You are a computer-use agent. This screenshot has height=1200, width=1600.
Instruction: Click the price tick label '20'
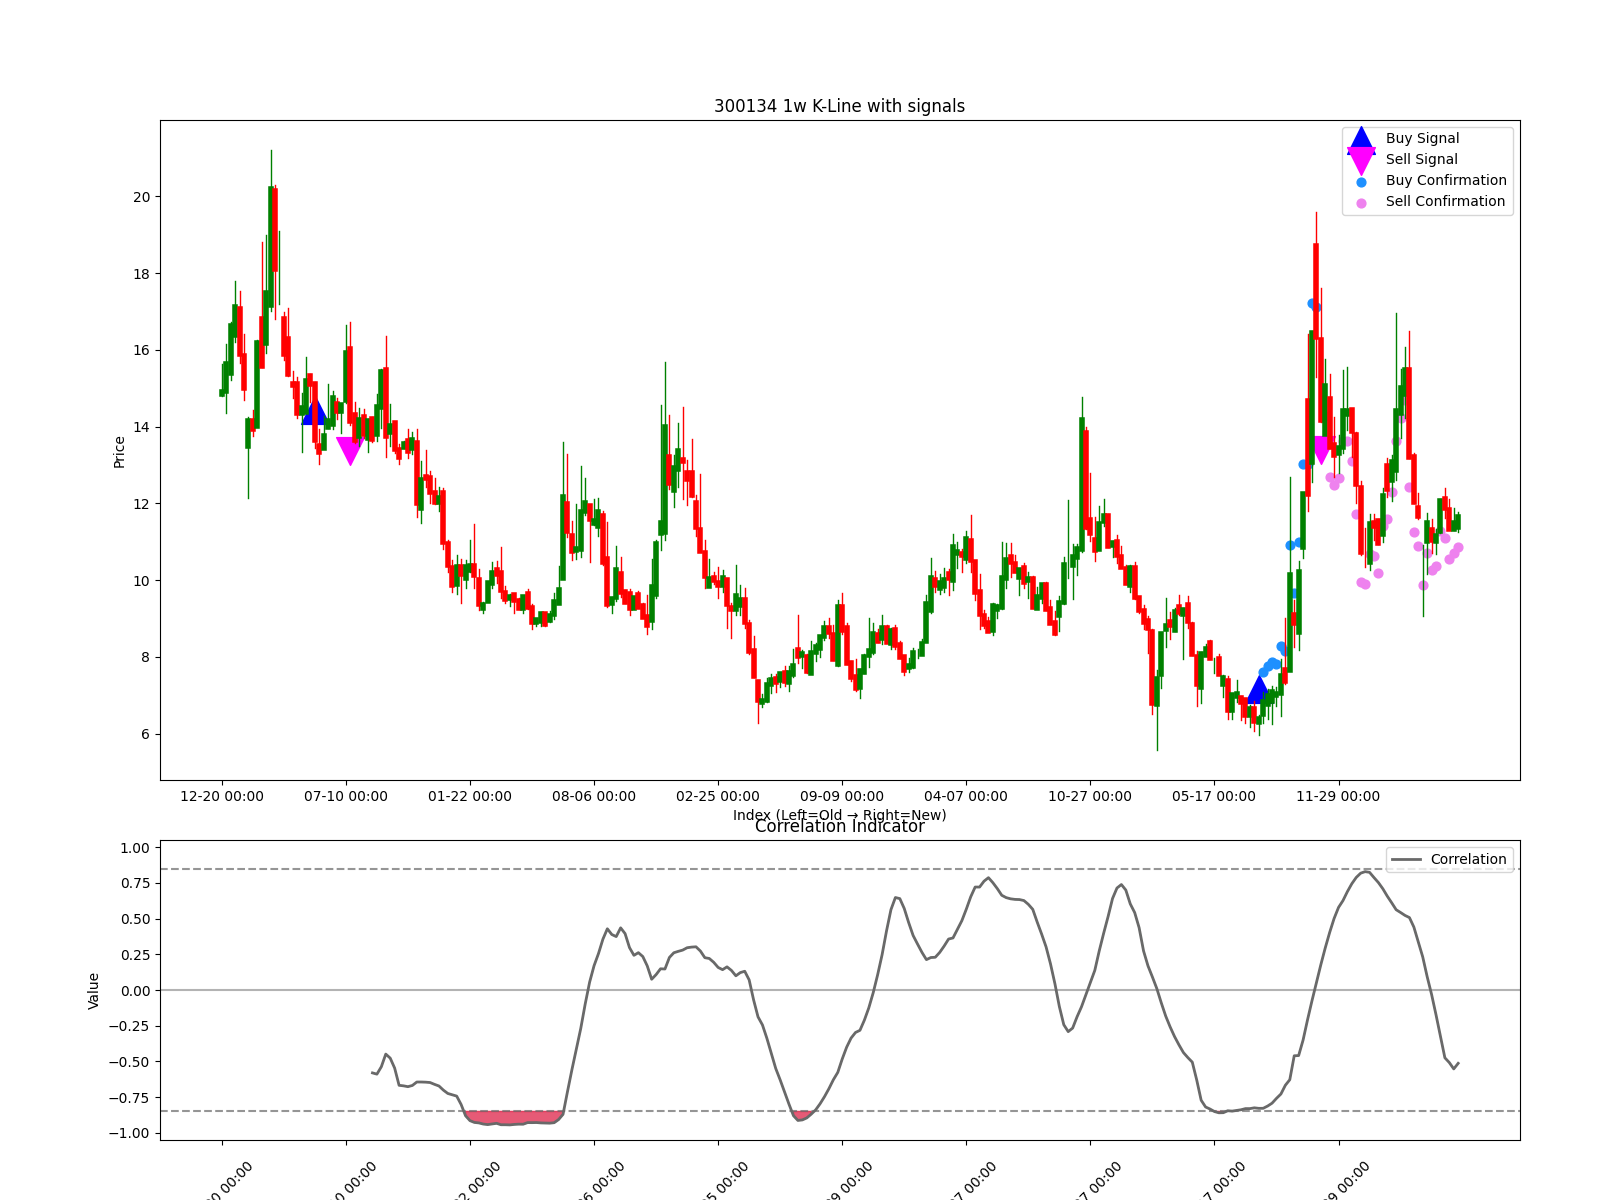pos(141,197)
